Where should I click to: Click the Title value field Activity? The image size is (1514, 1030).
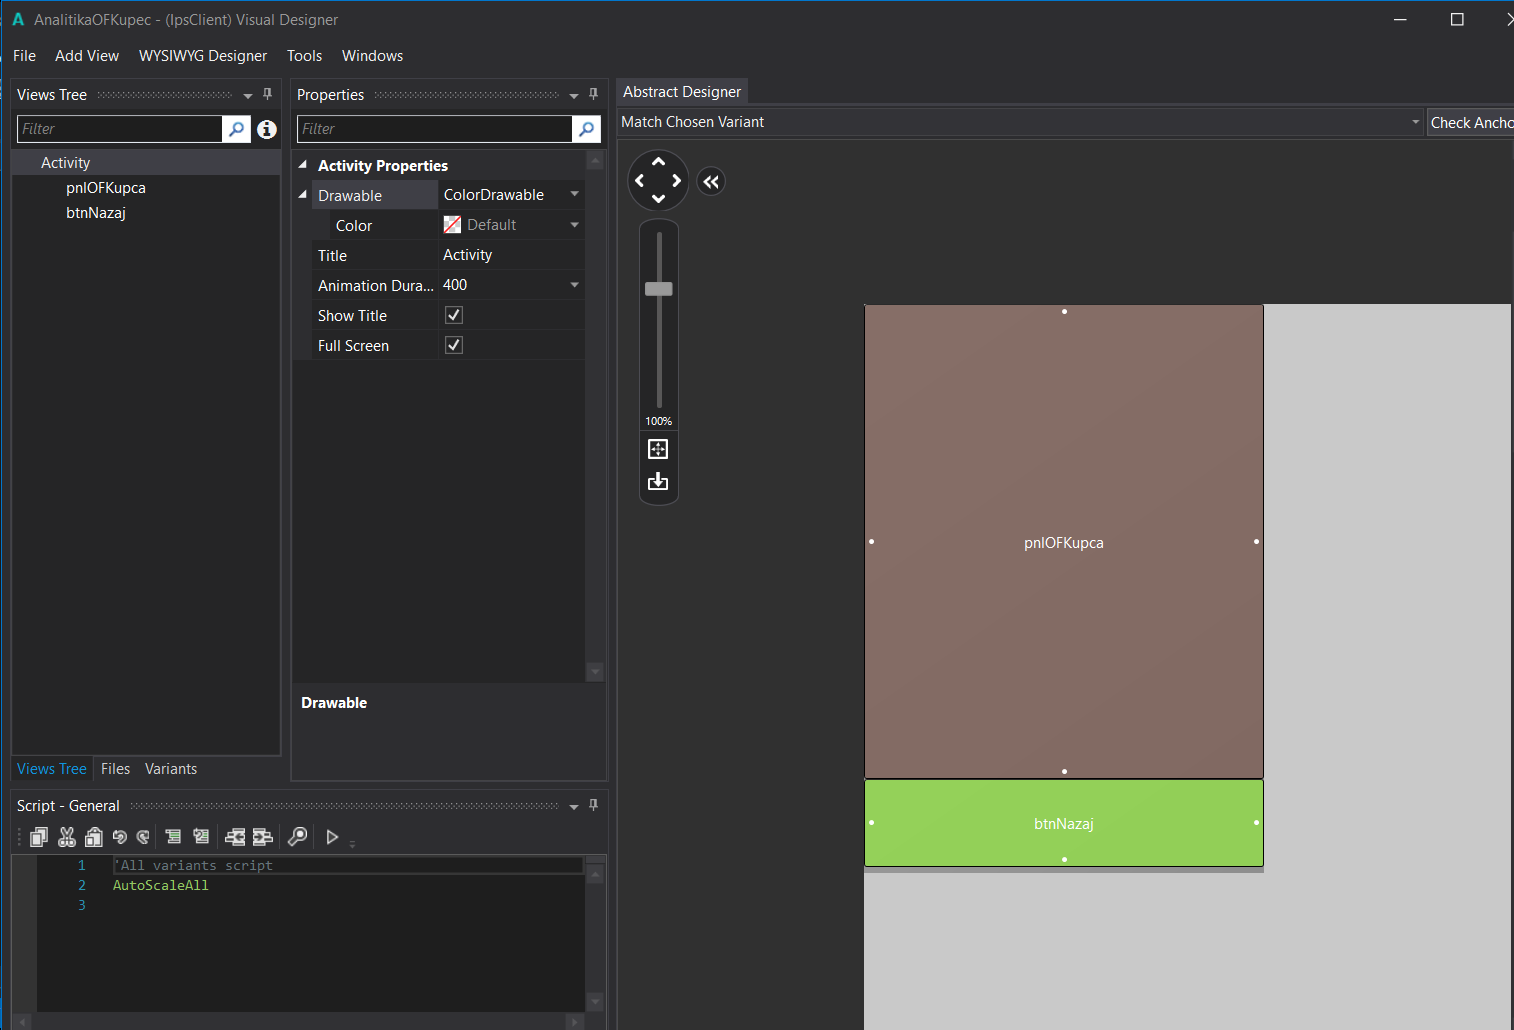[510, 255]
